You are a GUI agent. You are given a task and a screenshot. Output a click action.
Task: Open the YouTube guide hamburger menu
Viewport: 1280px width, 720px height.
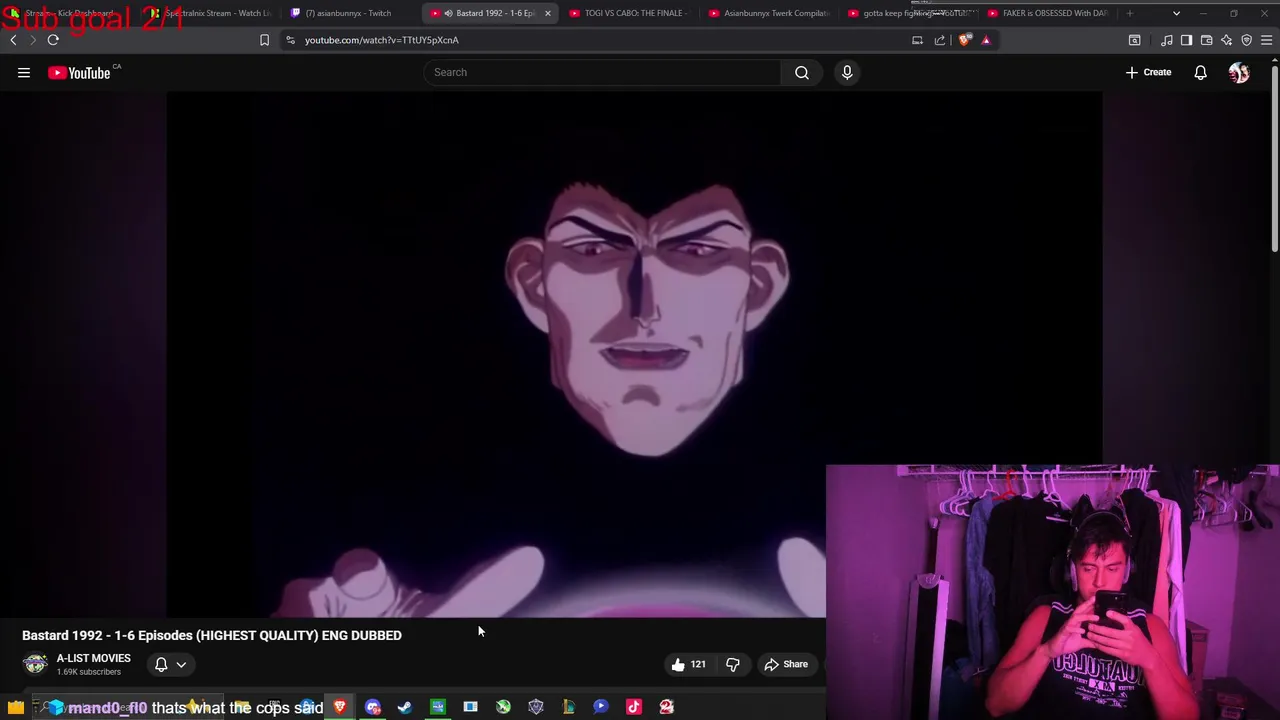click(24, 72)
